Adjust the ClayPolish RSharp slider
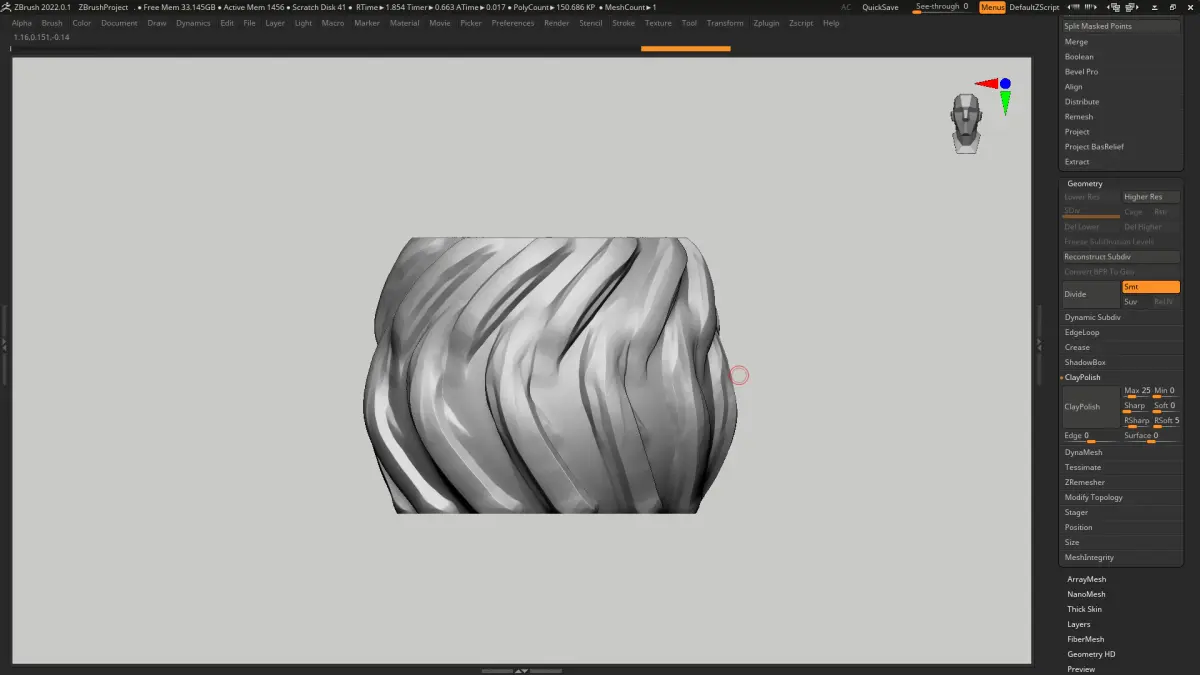 (1136, 422)
